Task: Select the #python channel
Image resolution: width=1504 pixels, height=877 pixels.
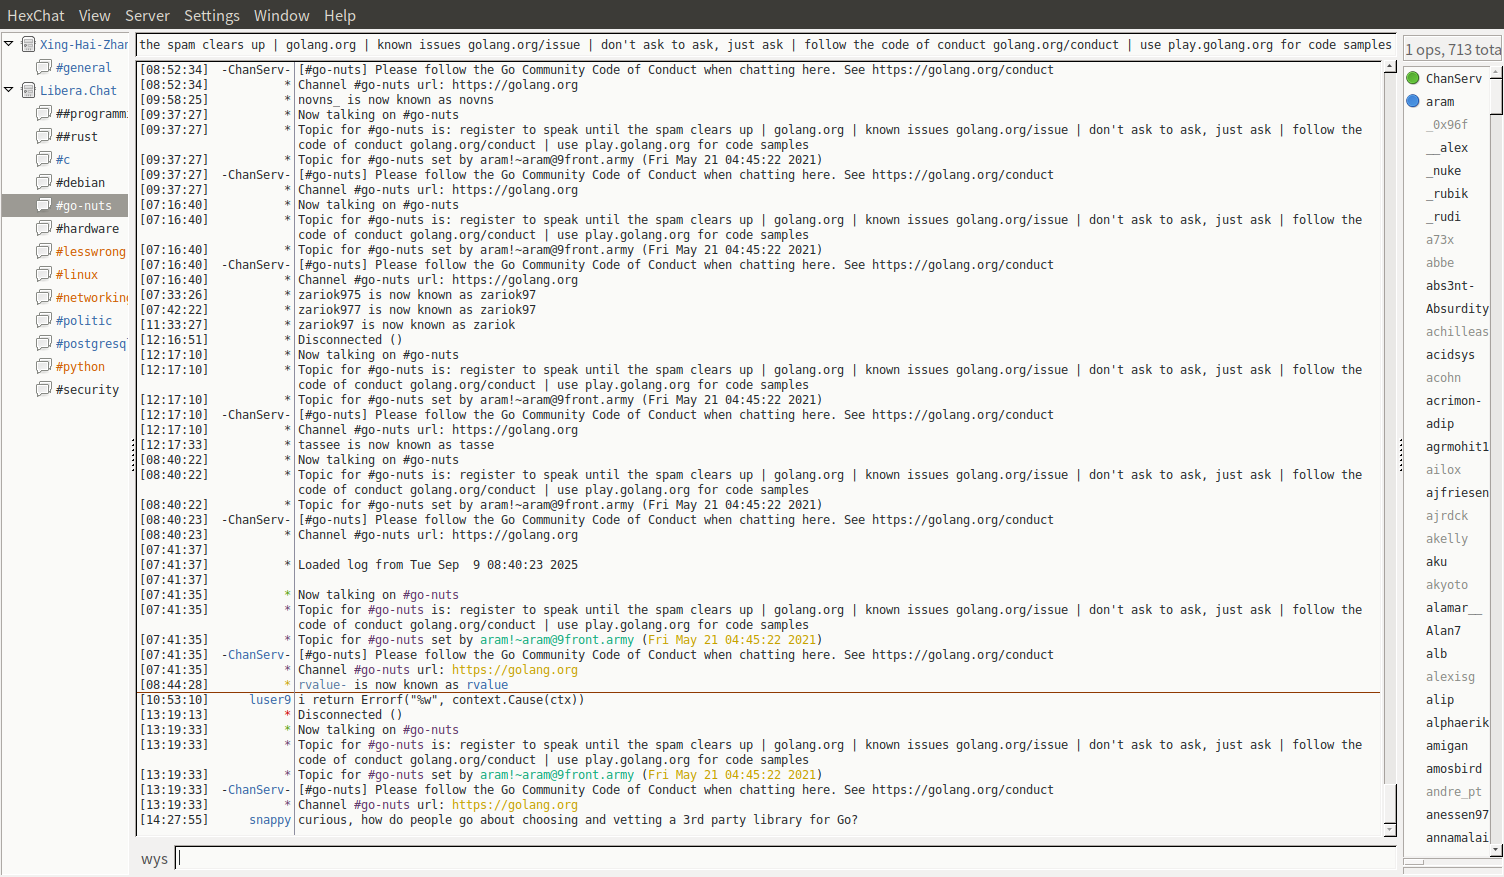Action: [80, 367]
